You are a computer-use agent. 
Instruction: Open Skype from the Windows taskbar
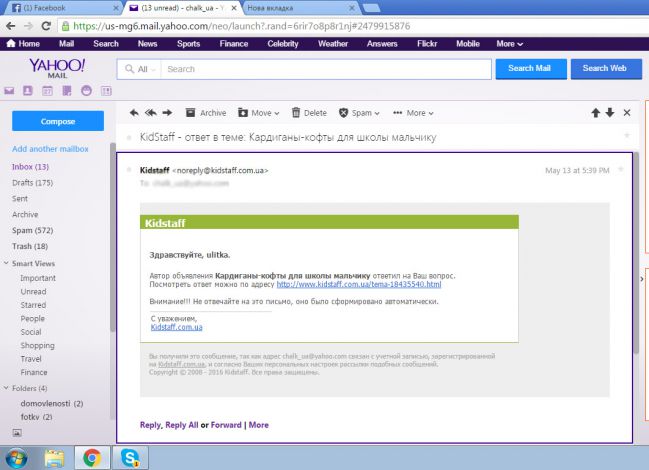[128, 457]
